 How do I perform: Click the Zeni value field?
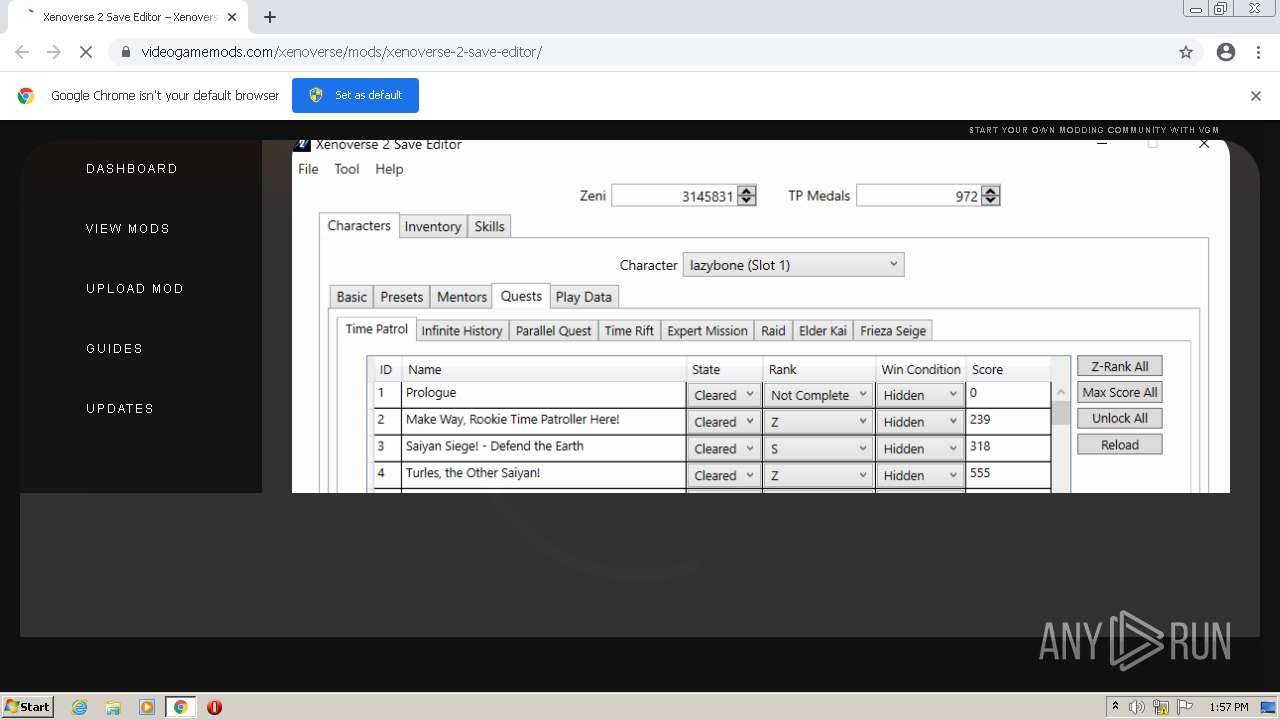click(x=674, y=196)
